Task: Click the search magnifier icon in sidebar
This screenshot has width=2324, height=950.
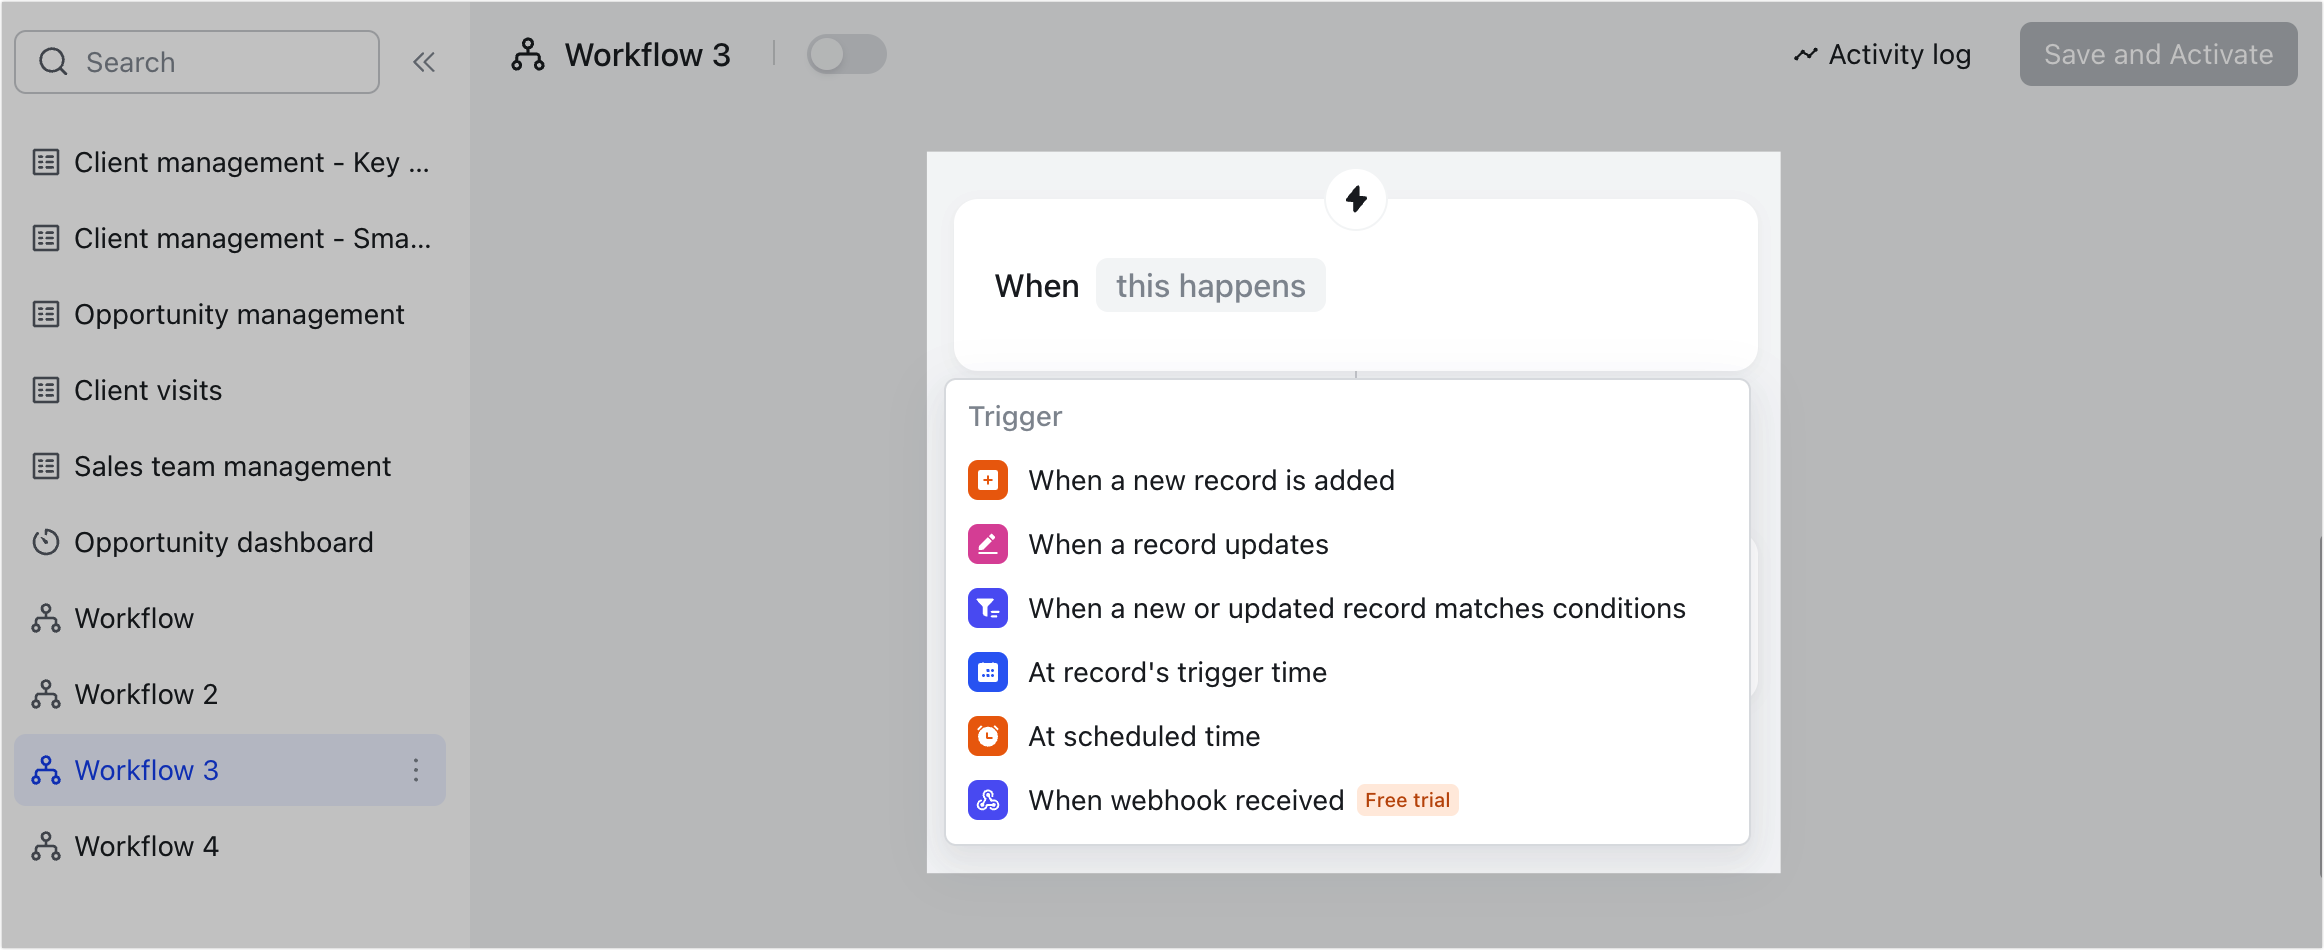Action: click(55, 61)
